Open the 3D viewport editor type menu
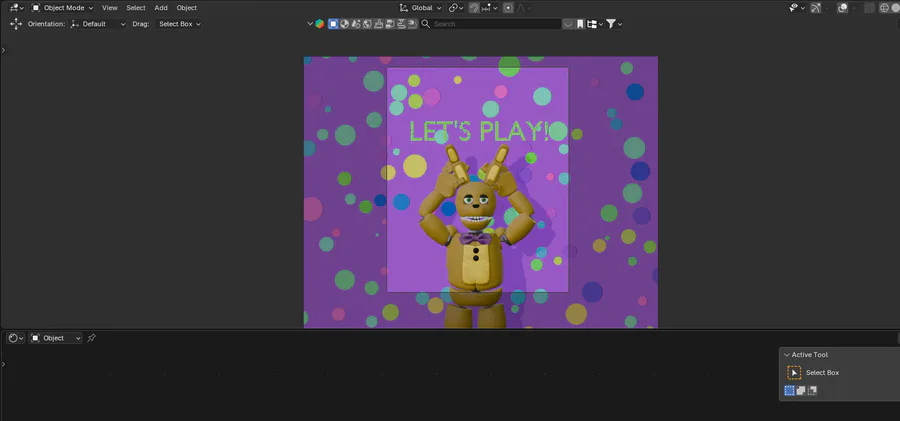The image size is (900, 421). click(x=16, y=8)
